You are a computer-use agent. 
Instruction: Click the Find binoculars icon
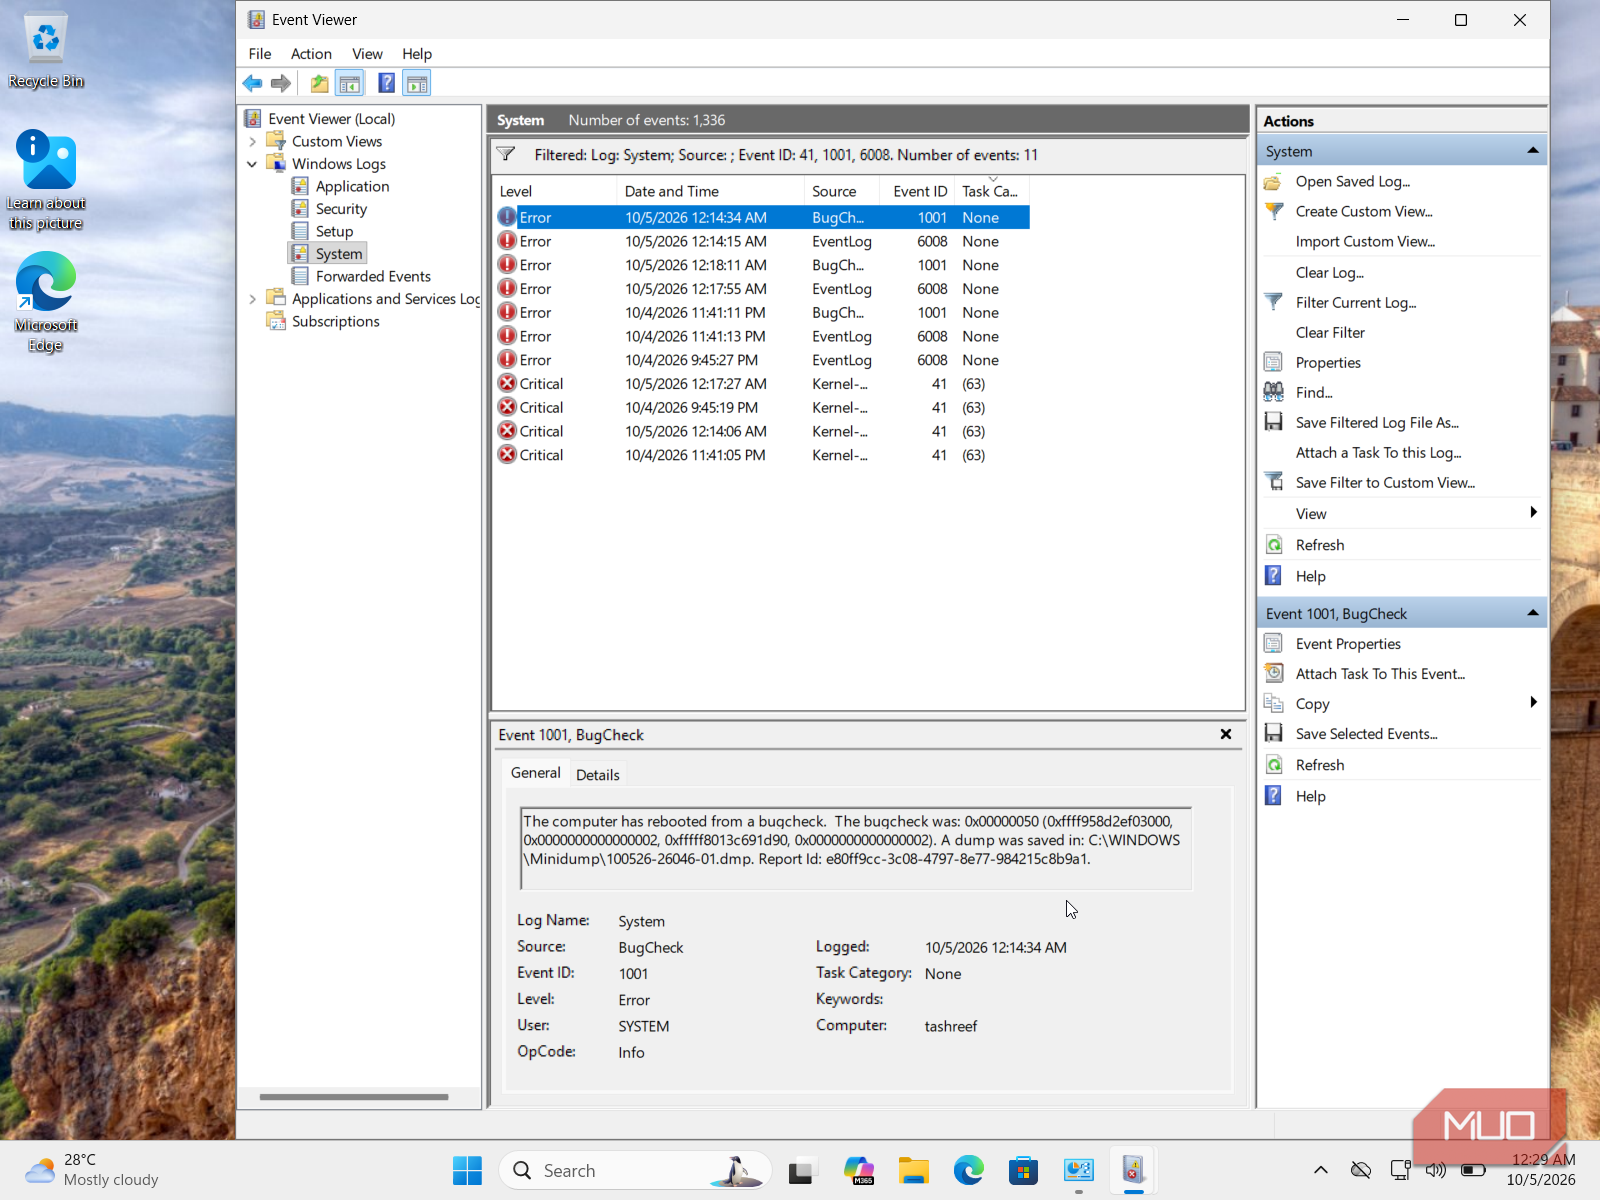pos(1273,392)
